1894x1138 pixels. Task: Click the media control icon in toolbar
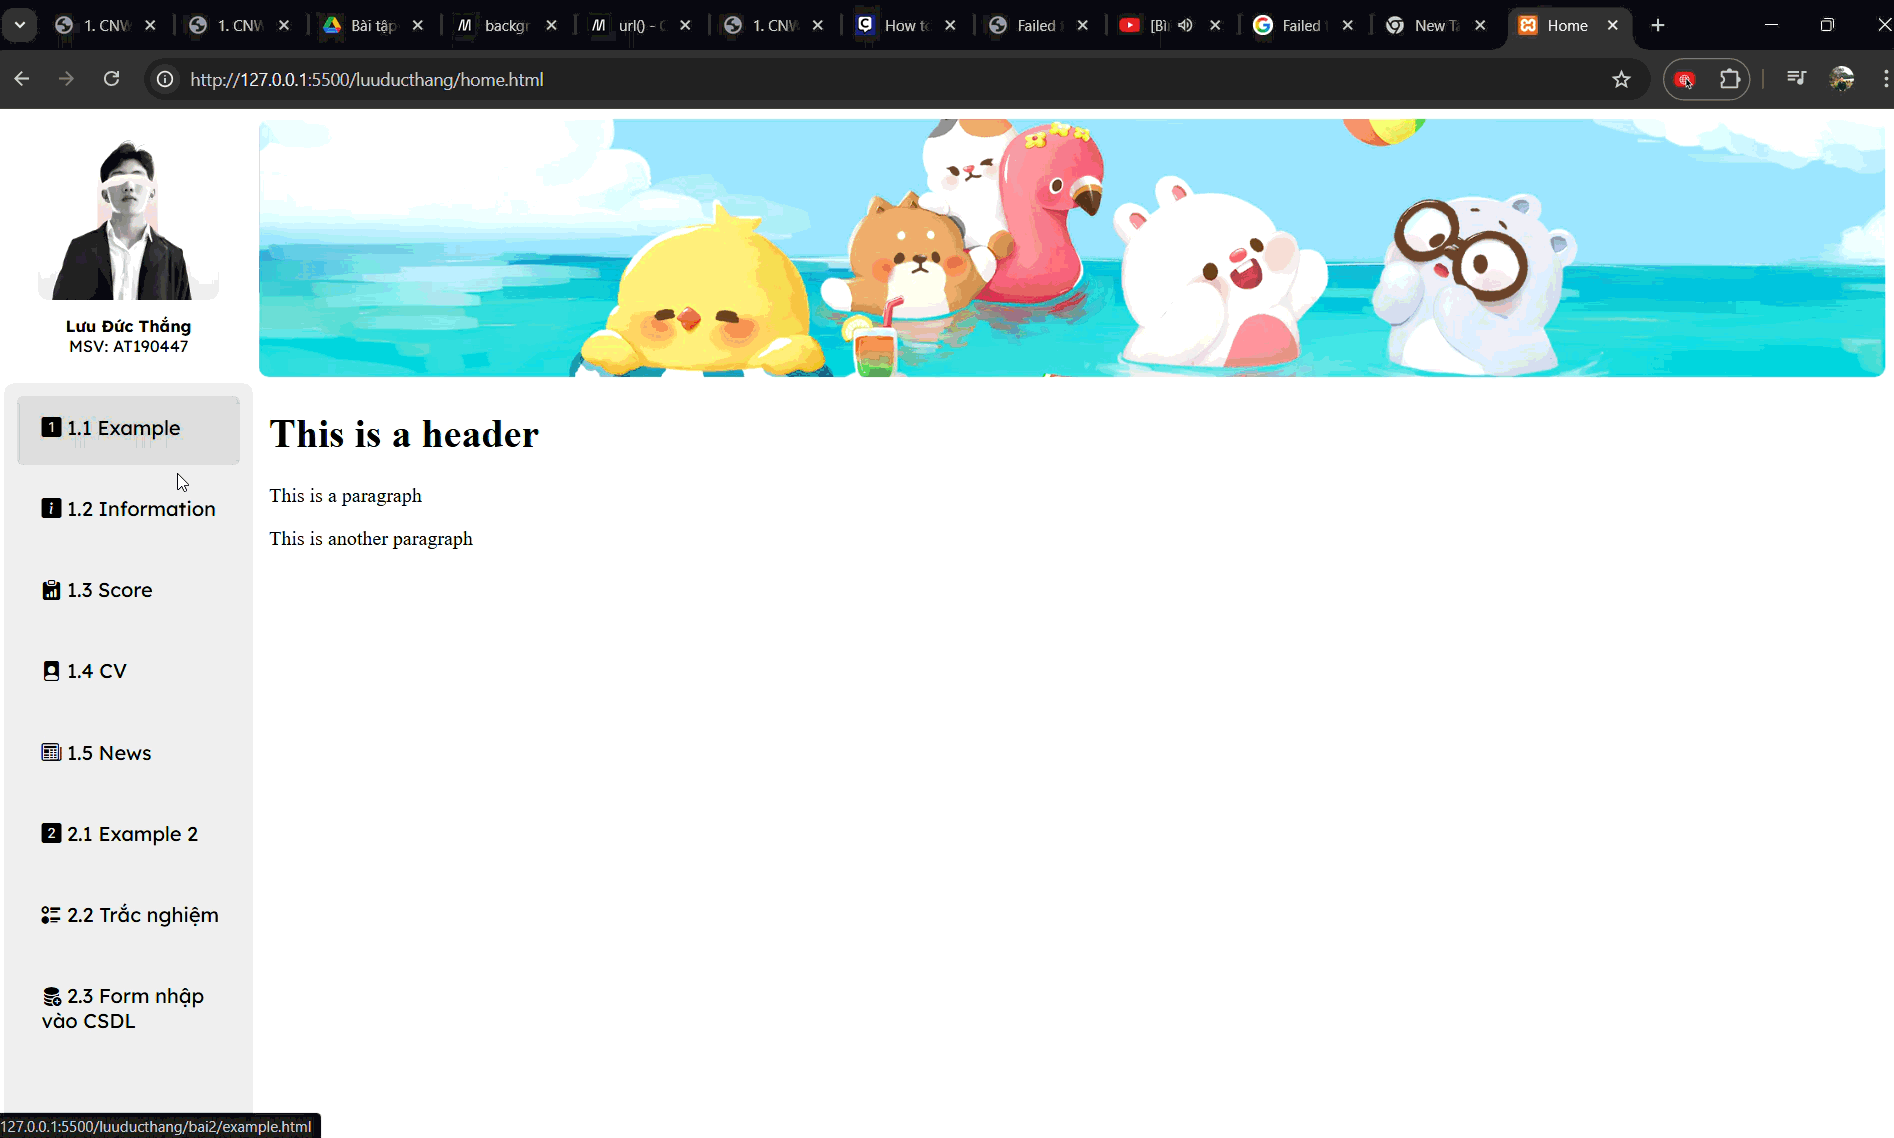pyautogui.click(x=1796, y=79)
